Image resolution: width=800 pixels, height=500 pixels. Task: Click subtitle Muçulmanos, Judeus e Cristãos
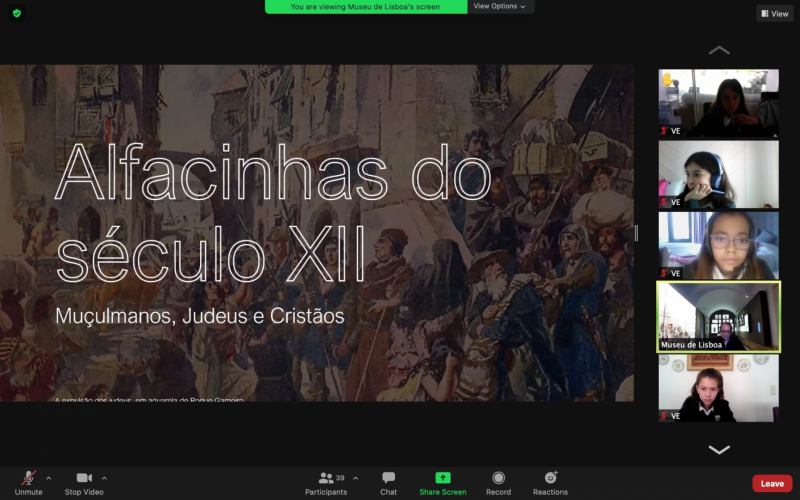click(199, 316)
